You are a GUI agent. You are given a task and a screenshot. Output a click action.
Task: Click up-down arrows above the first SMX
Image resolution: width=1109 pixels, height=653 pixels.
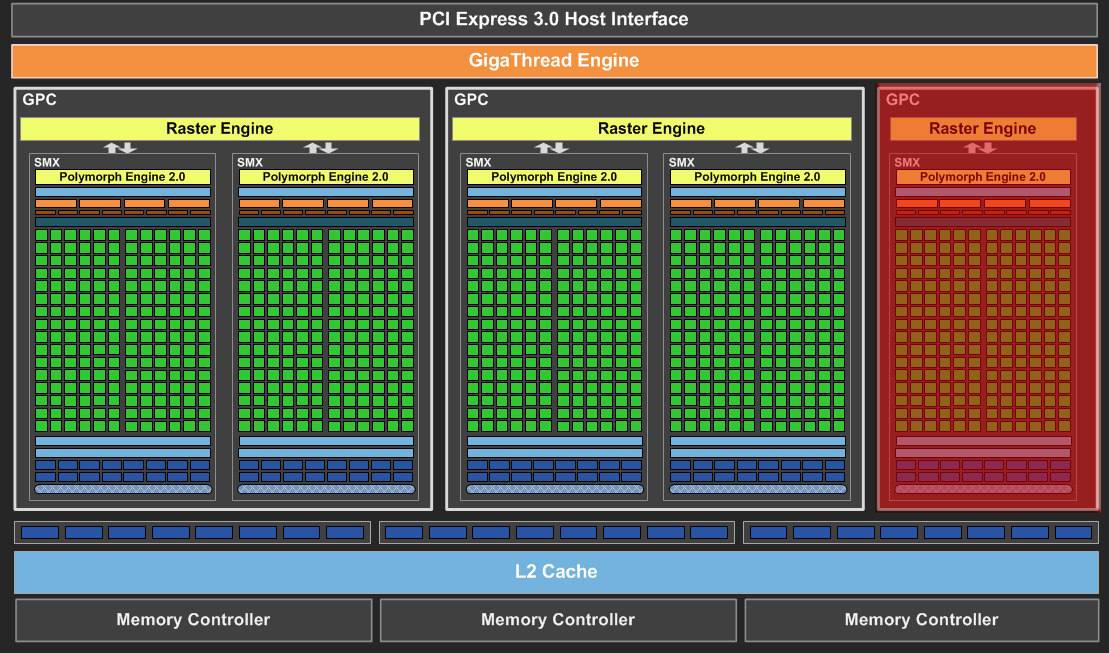[x=120, y=147]
